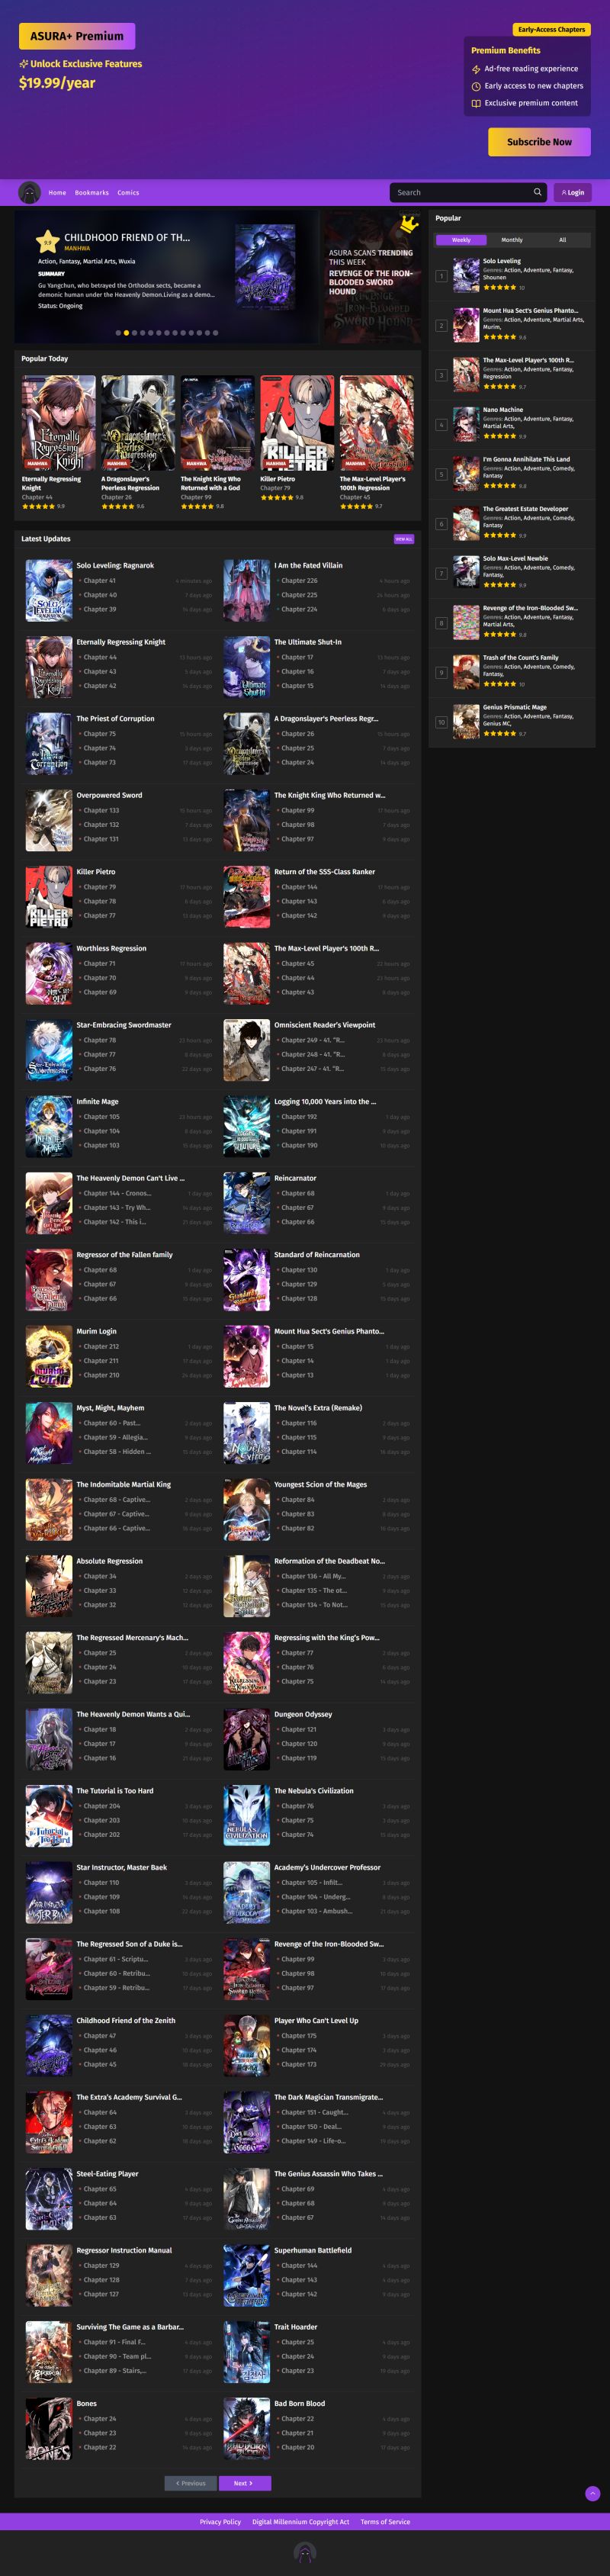Viewport: 610px width, 2576px height.
Task: Click View All in Latest Updates
Action: 403,539
